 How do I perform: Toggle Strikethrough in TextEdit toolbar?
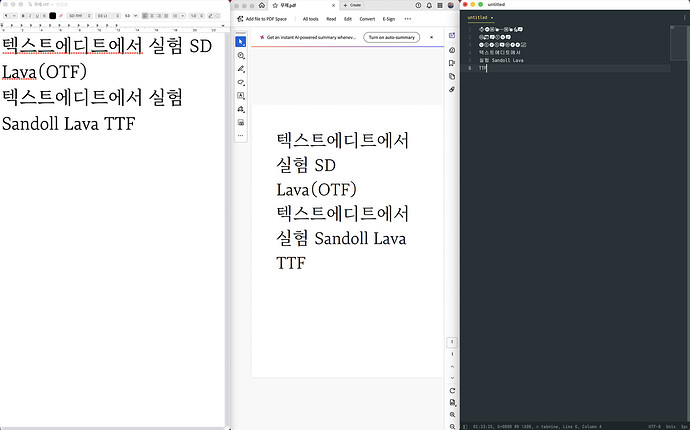pos(44,16)
